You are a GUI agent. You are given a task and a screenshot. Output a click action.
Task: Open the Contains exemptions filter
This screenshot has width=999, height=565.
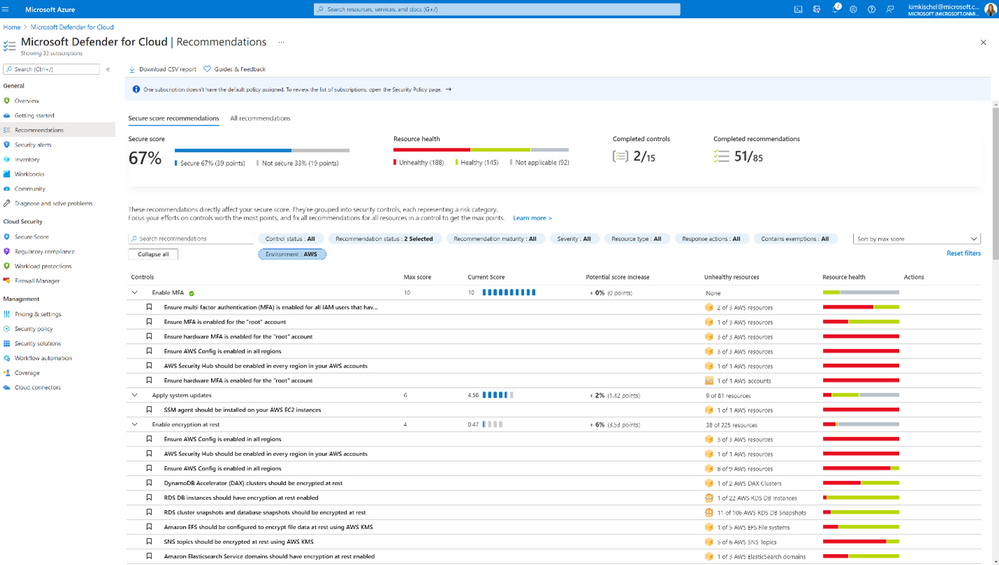coord(794,239)
